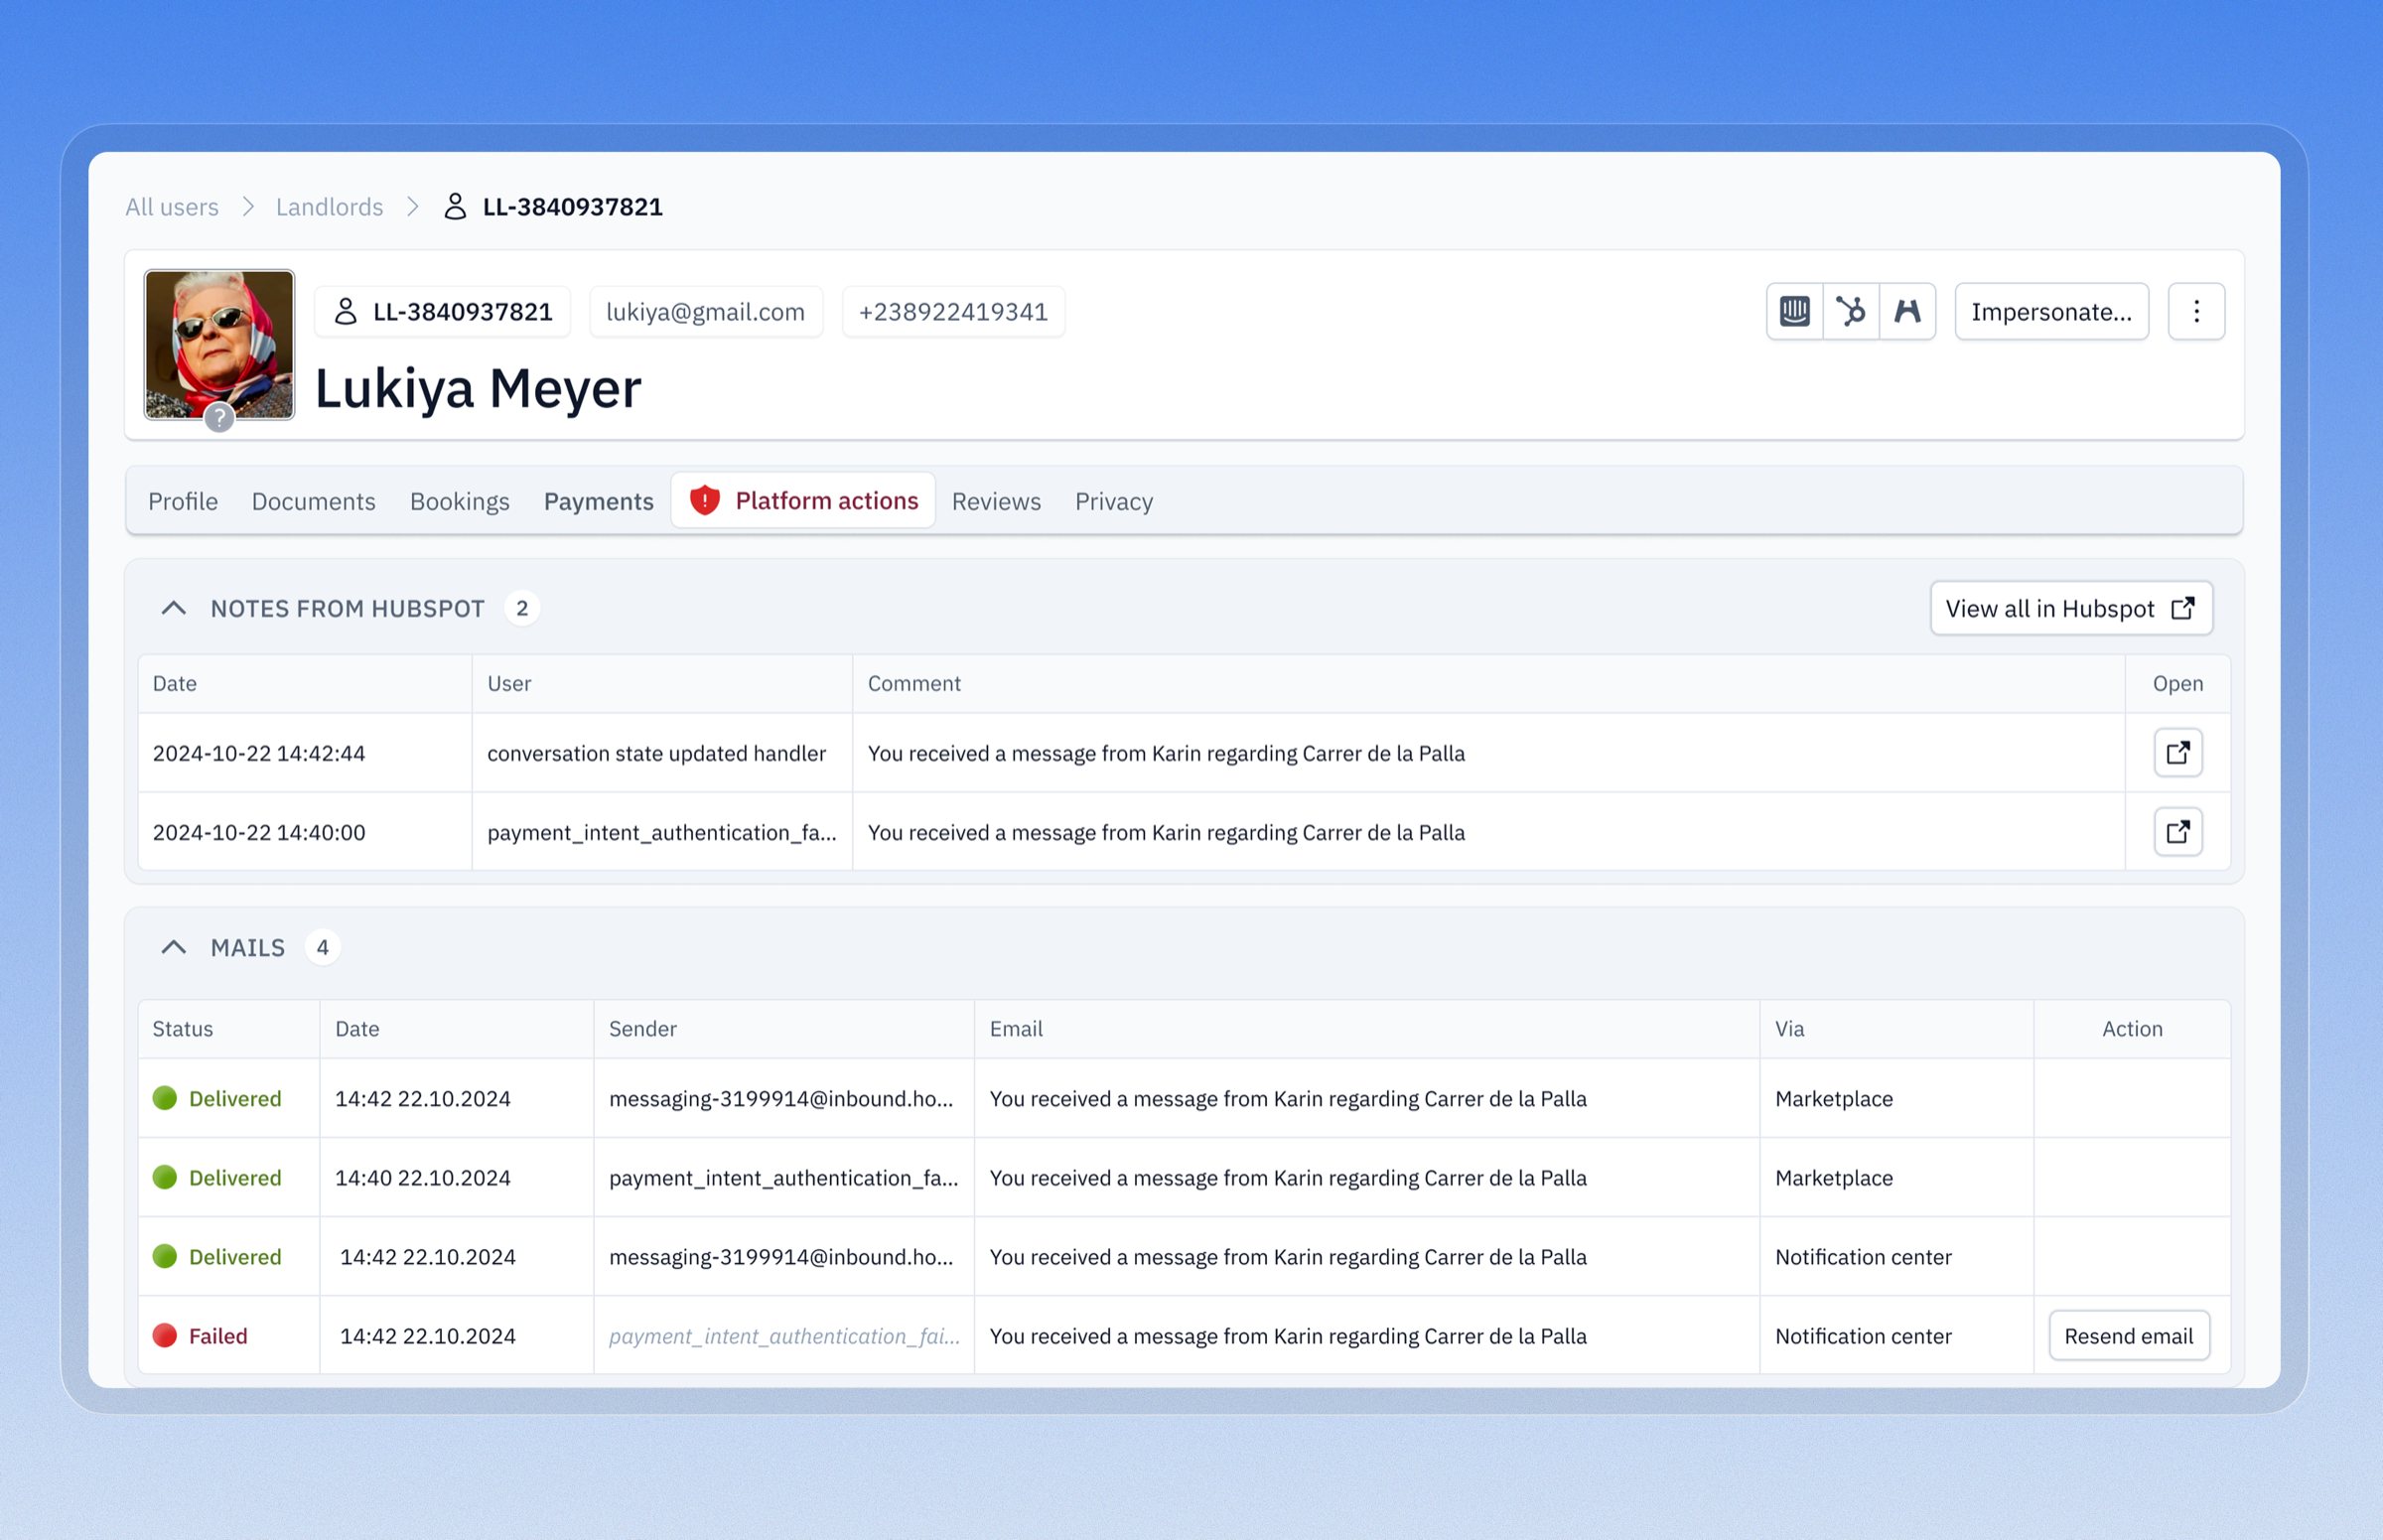2383x1540 pixels.
Task: Collapse the Notes from HubSpot section
Action: point(173,608)
